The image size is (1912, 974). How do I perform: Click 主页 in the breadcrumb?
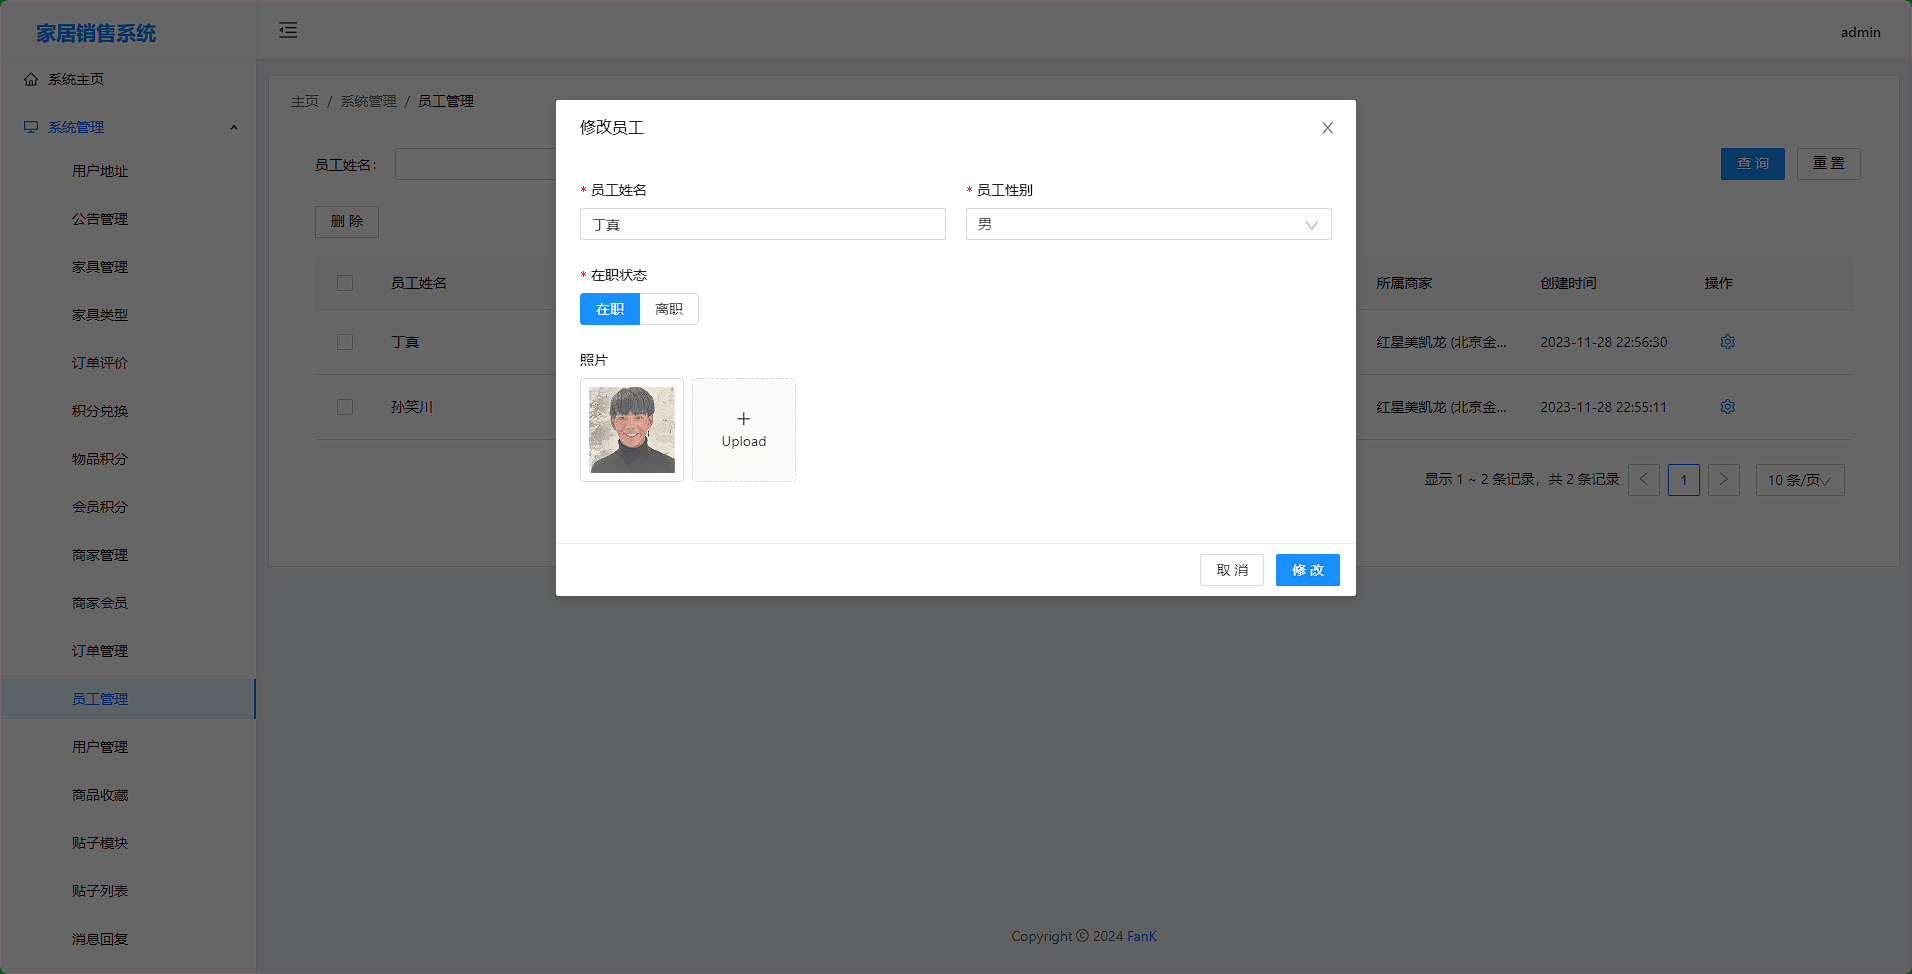click(x=305, y=102)
